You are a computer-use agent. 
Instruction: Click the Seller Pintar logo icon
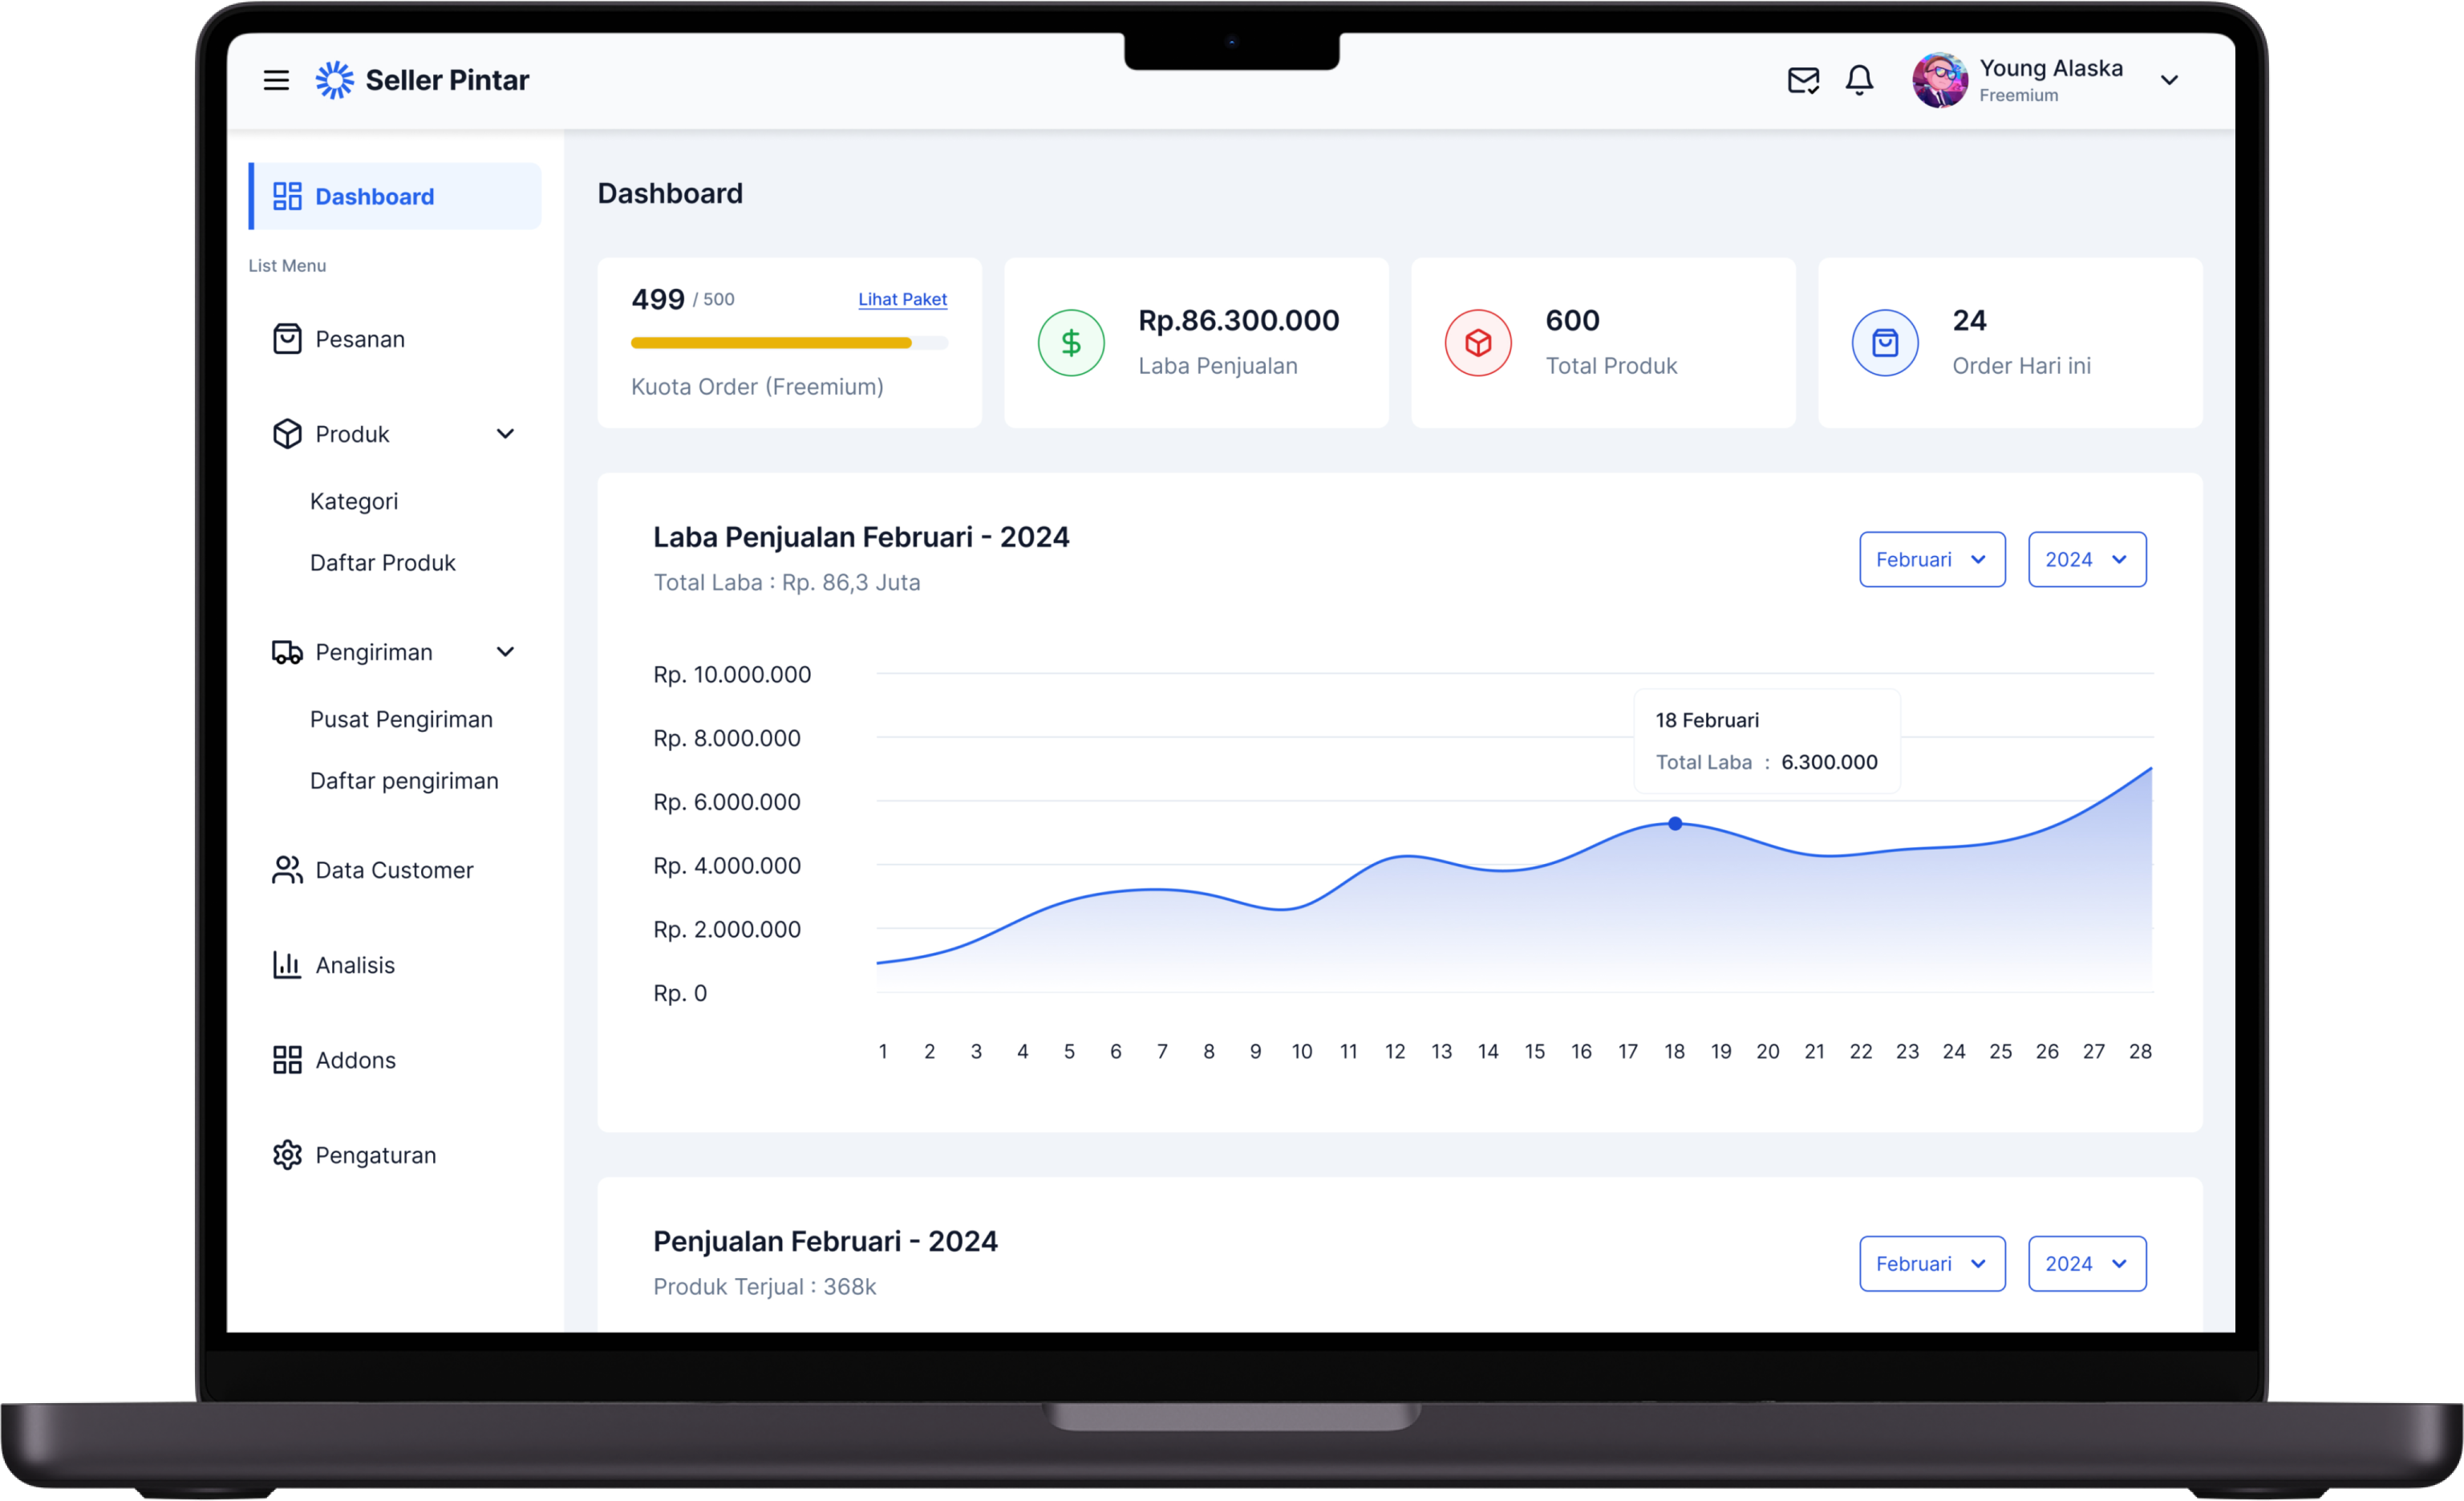[334, 80]
